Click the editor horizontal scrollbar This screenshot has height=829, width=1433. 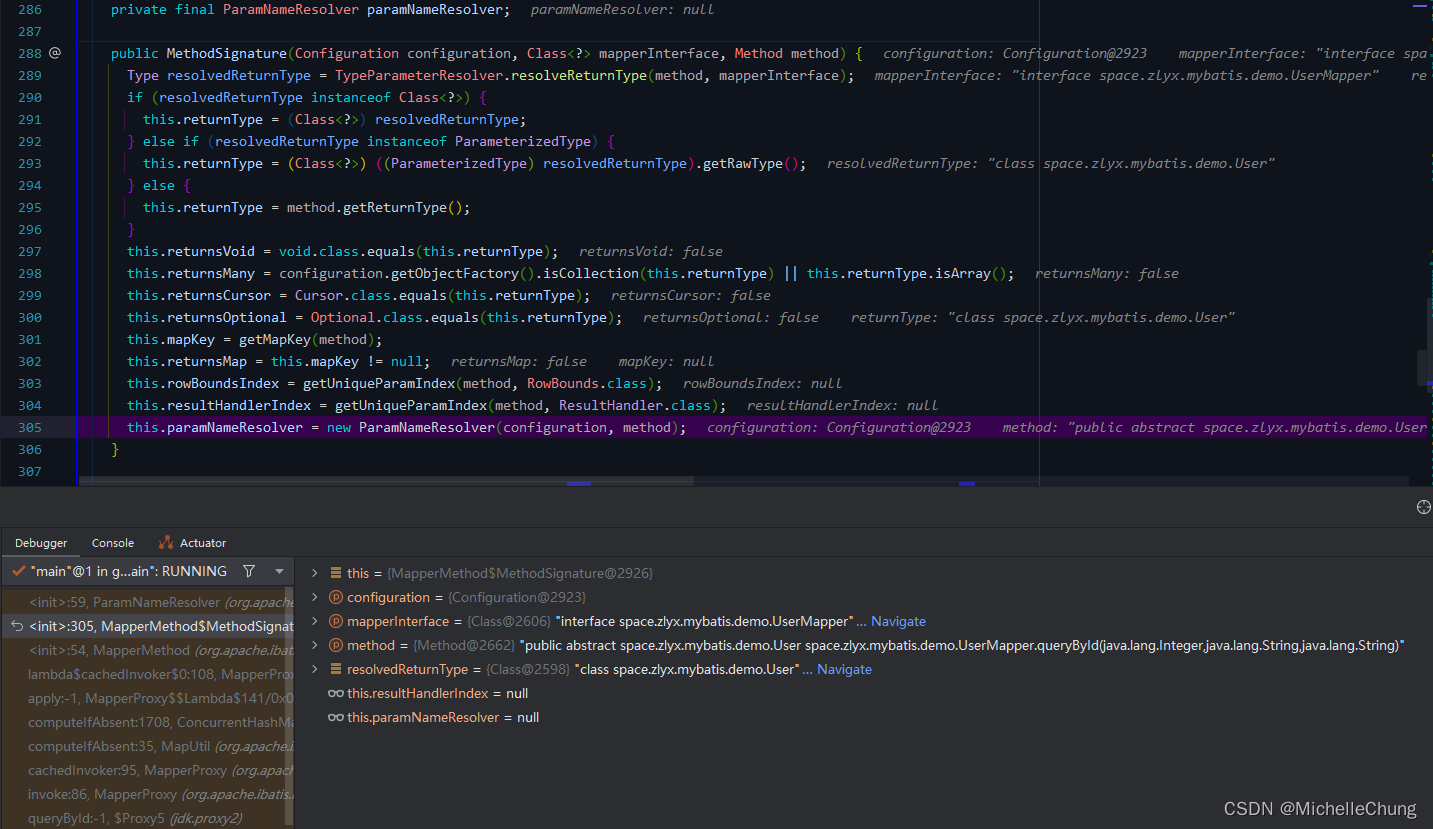tap(386, 482)
